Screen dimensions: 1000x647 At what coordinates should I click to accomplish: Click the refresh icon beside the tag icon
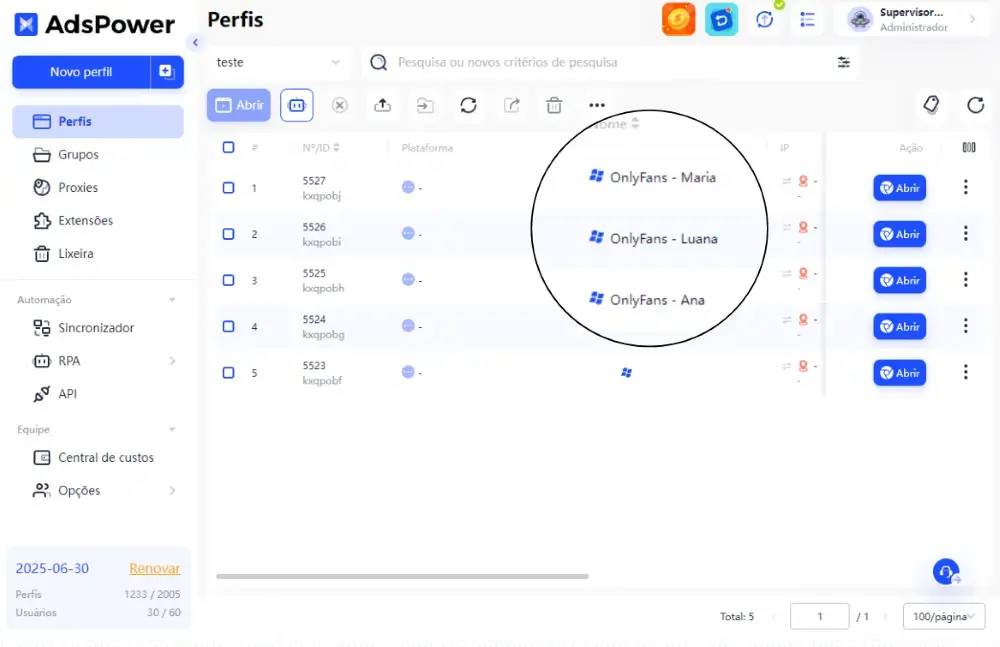[x=975, y=105]
